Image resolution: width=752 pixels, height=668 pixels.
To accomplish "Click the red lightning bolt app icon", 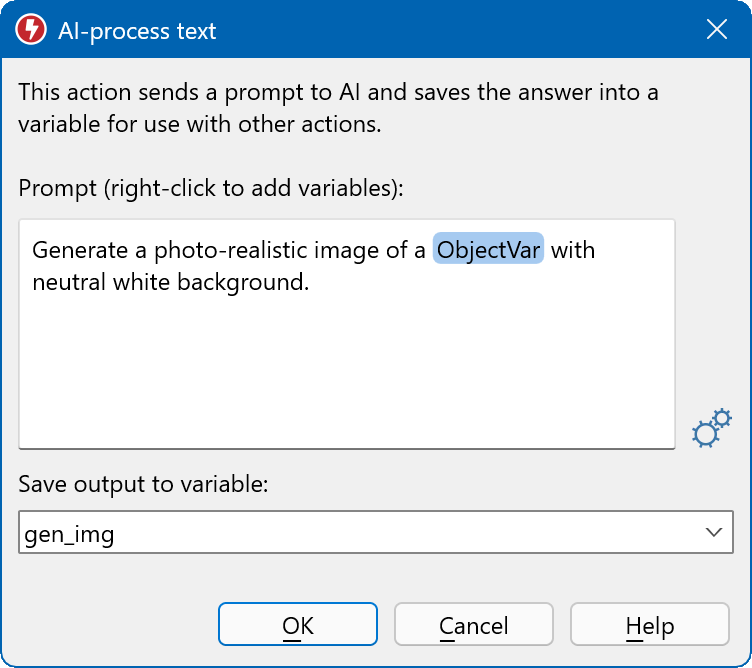I will tap(31, 31).
